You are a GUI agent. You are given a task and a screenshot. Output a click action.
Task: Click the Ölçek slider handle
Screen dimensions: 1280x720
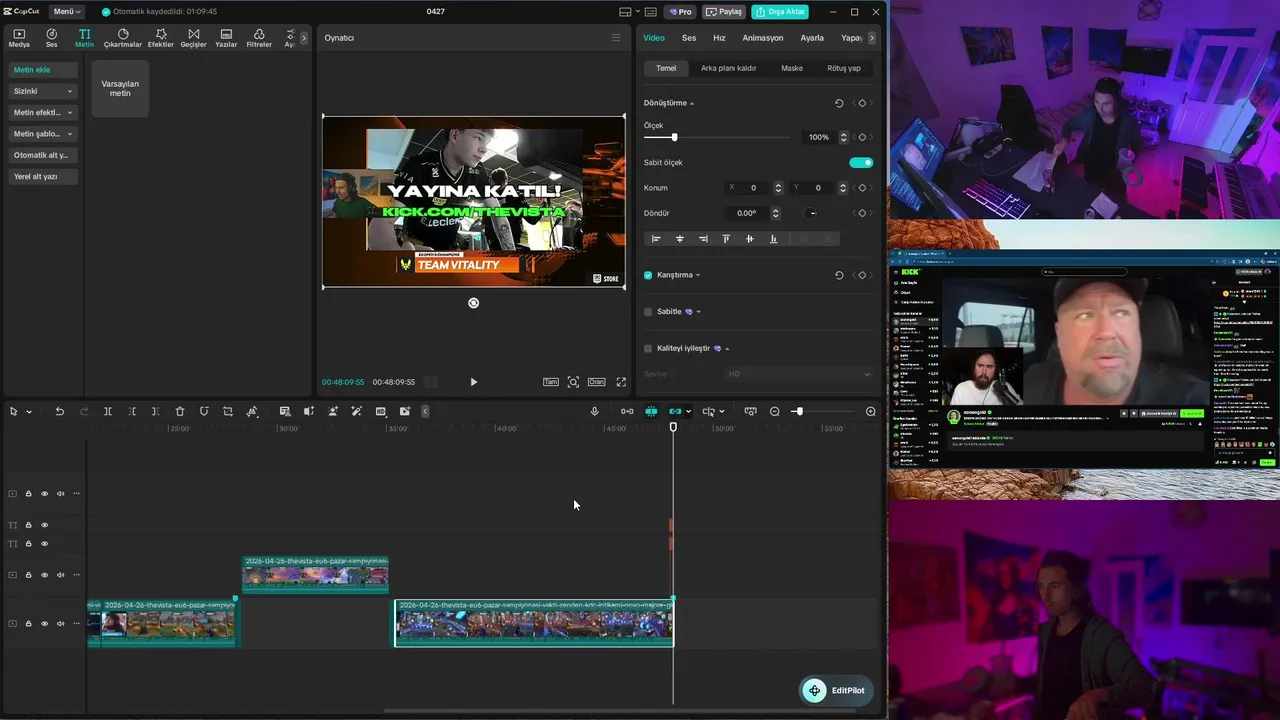[674, 137]
